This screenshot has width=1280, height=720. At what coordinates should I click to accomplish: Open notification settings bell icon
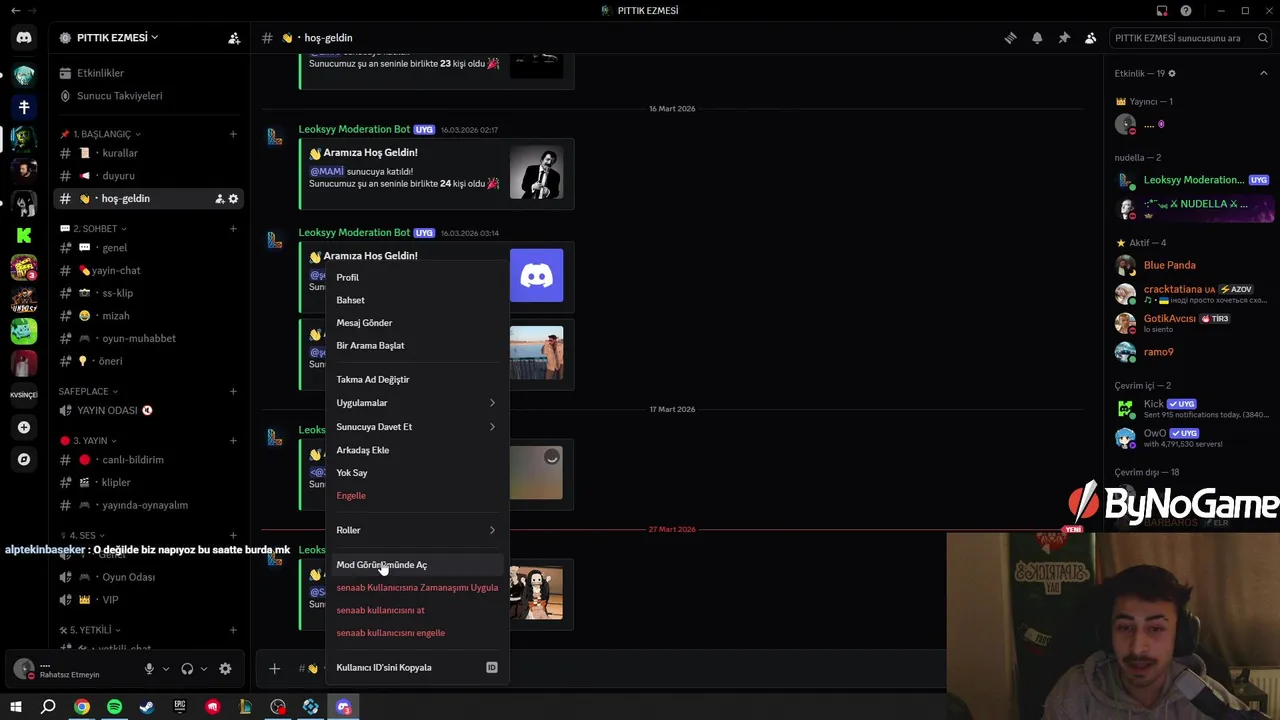click(1037, 38)
